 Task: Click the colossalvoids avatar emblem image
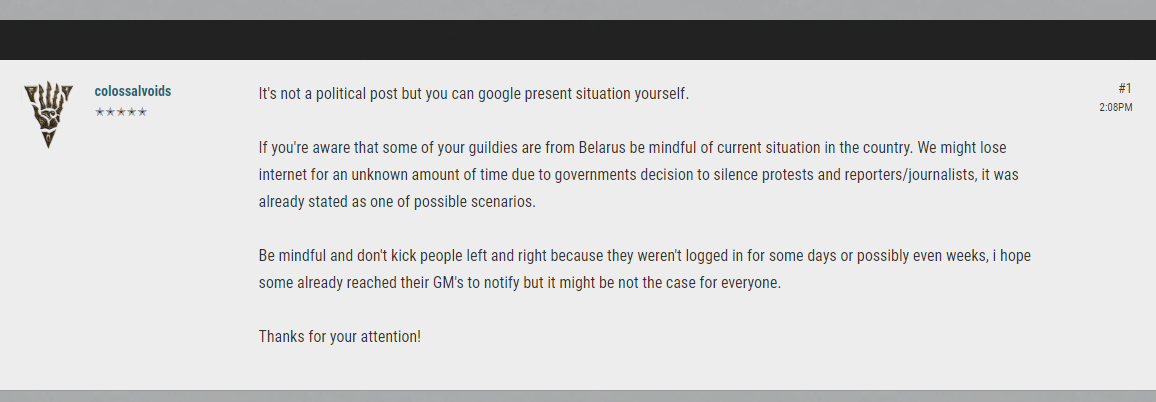click(48, 115)
